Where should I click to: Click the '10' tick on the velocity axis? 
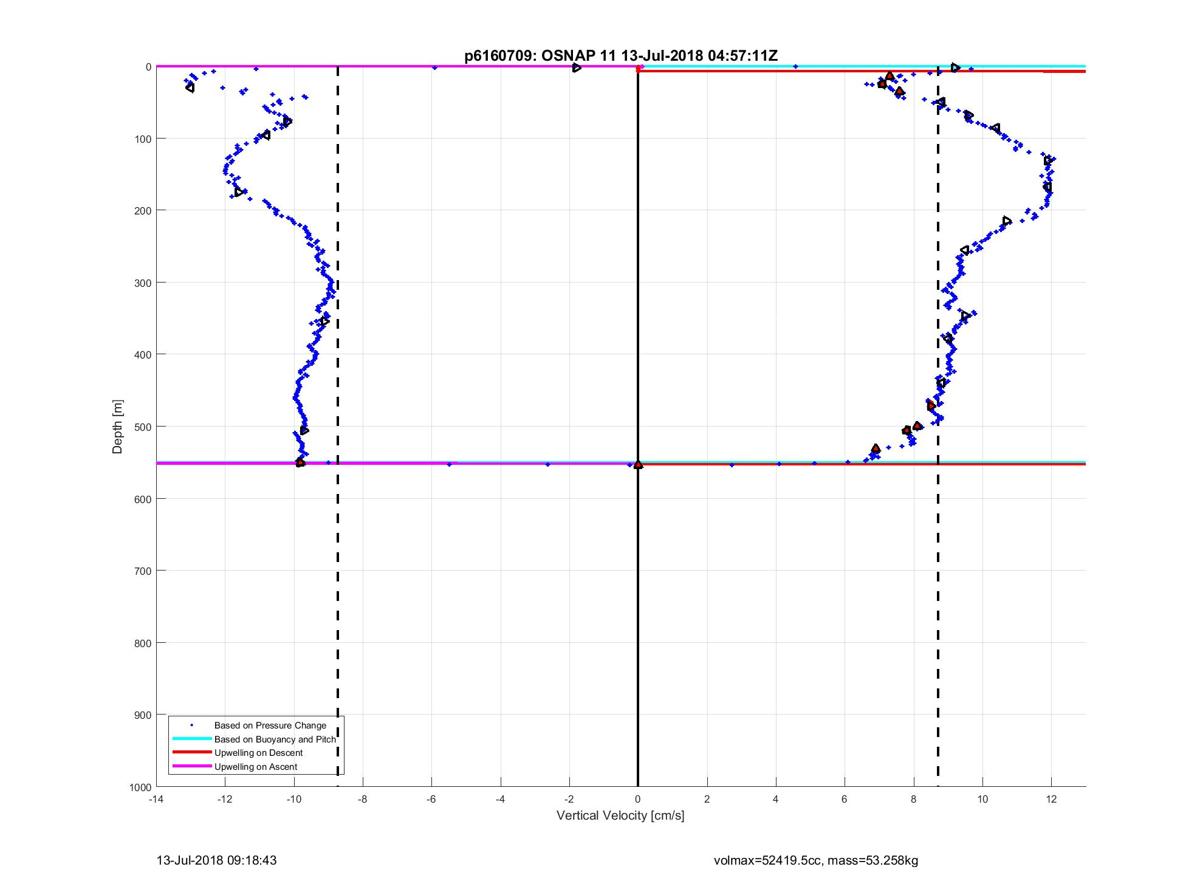983,799
